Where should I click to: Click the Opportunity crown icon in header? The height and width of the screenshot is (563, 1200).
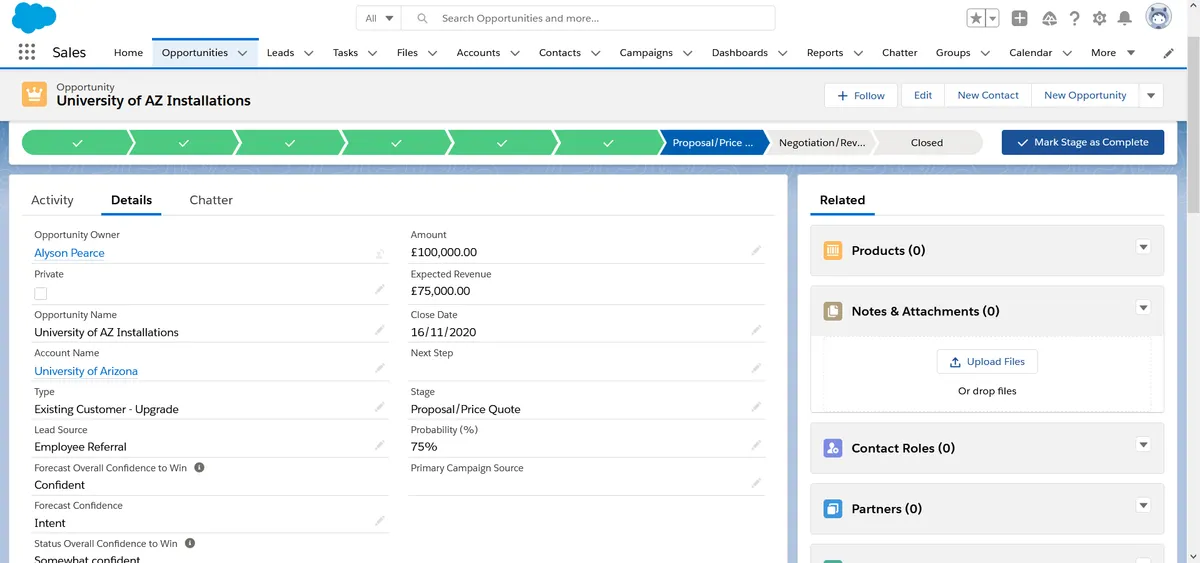pyautogui.click(x=35, y=95)
